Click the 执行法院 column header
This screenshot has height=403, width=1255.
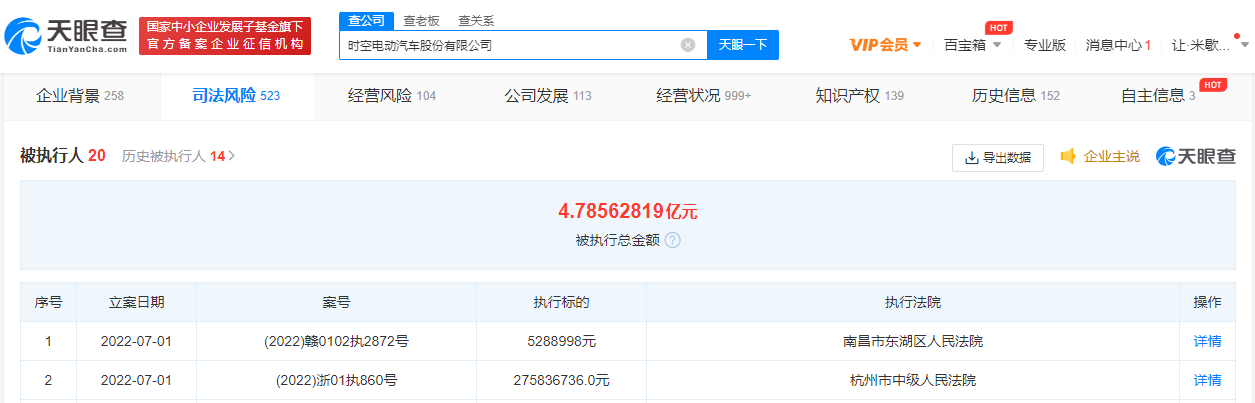[x=913, y=302]
